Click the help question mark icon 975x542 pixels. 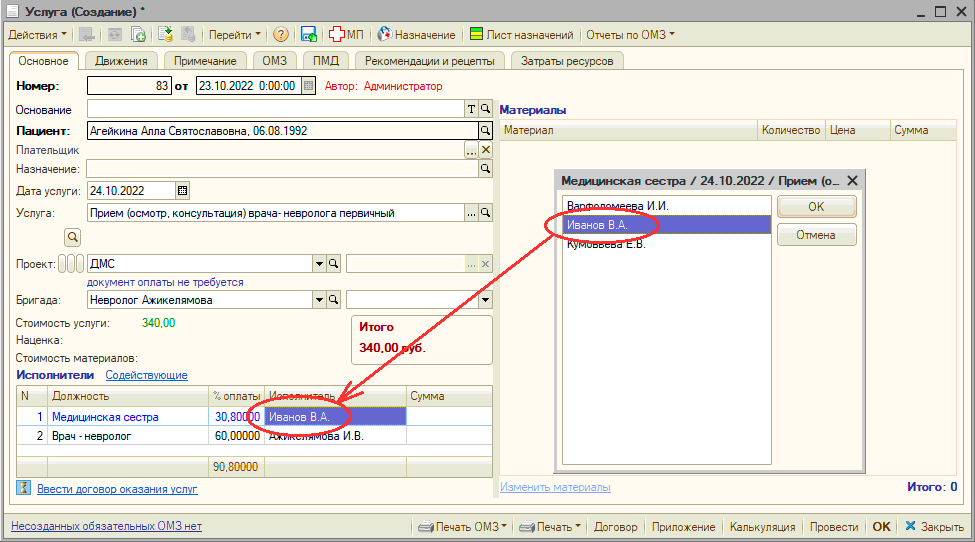point(280,34)
